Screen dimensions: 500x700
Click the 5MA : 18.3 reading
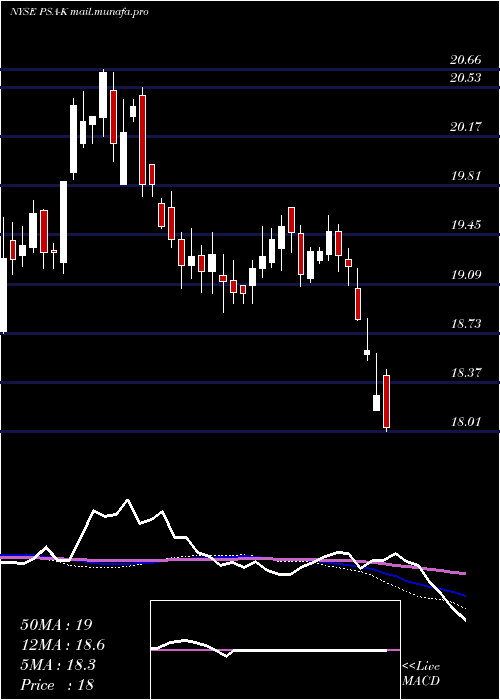click(58, 665)
